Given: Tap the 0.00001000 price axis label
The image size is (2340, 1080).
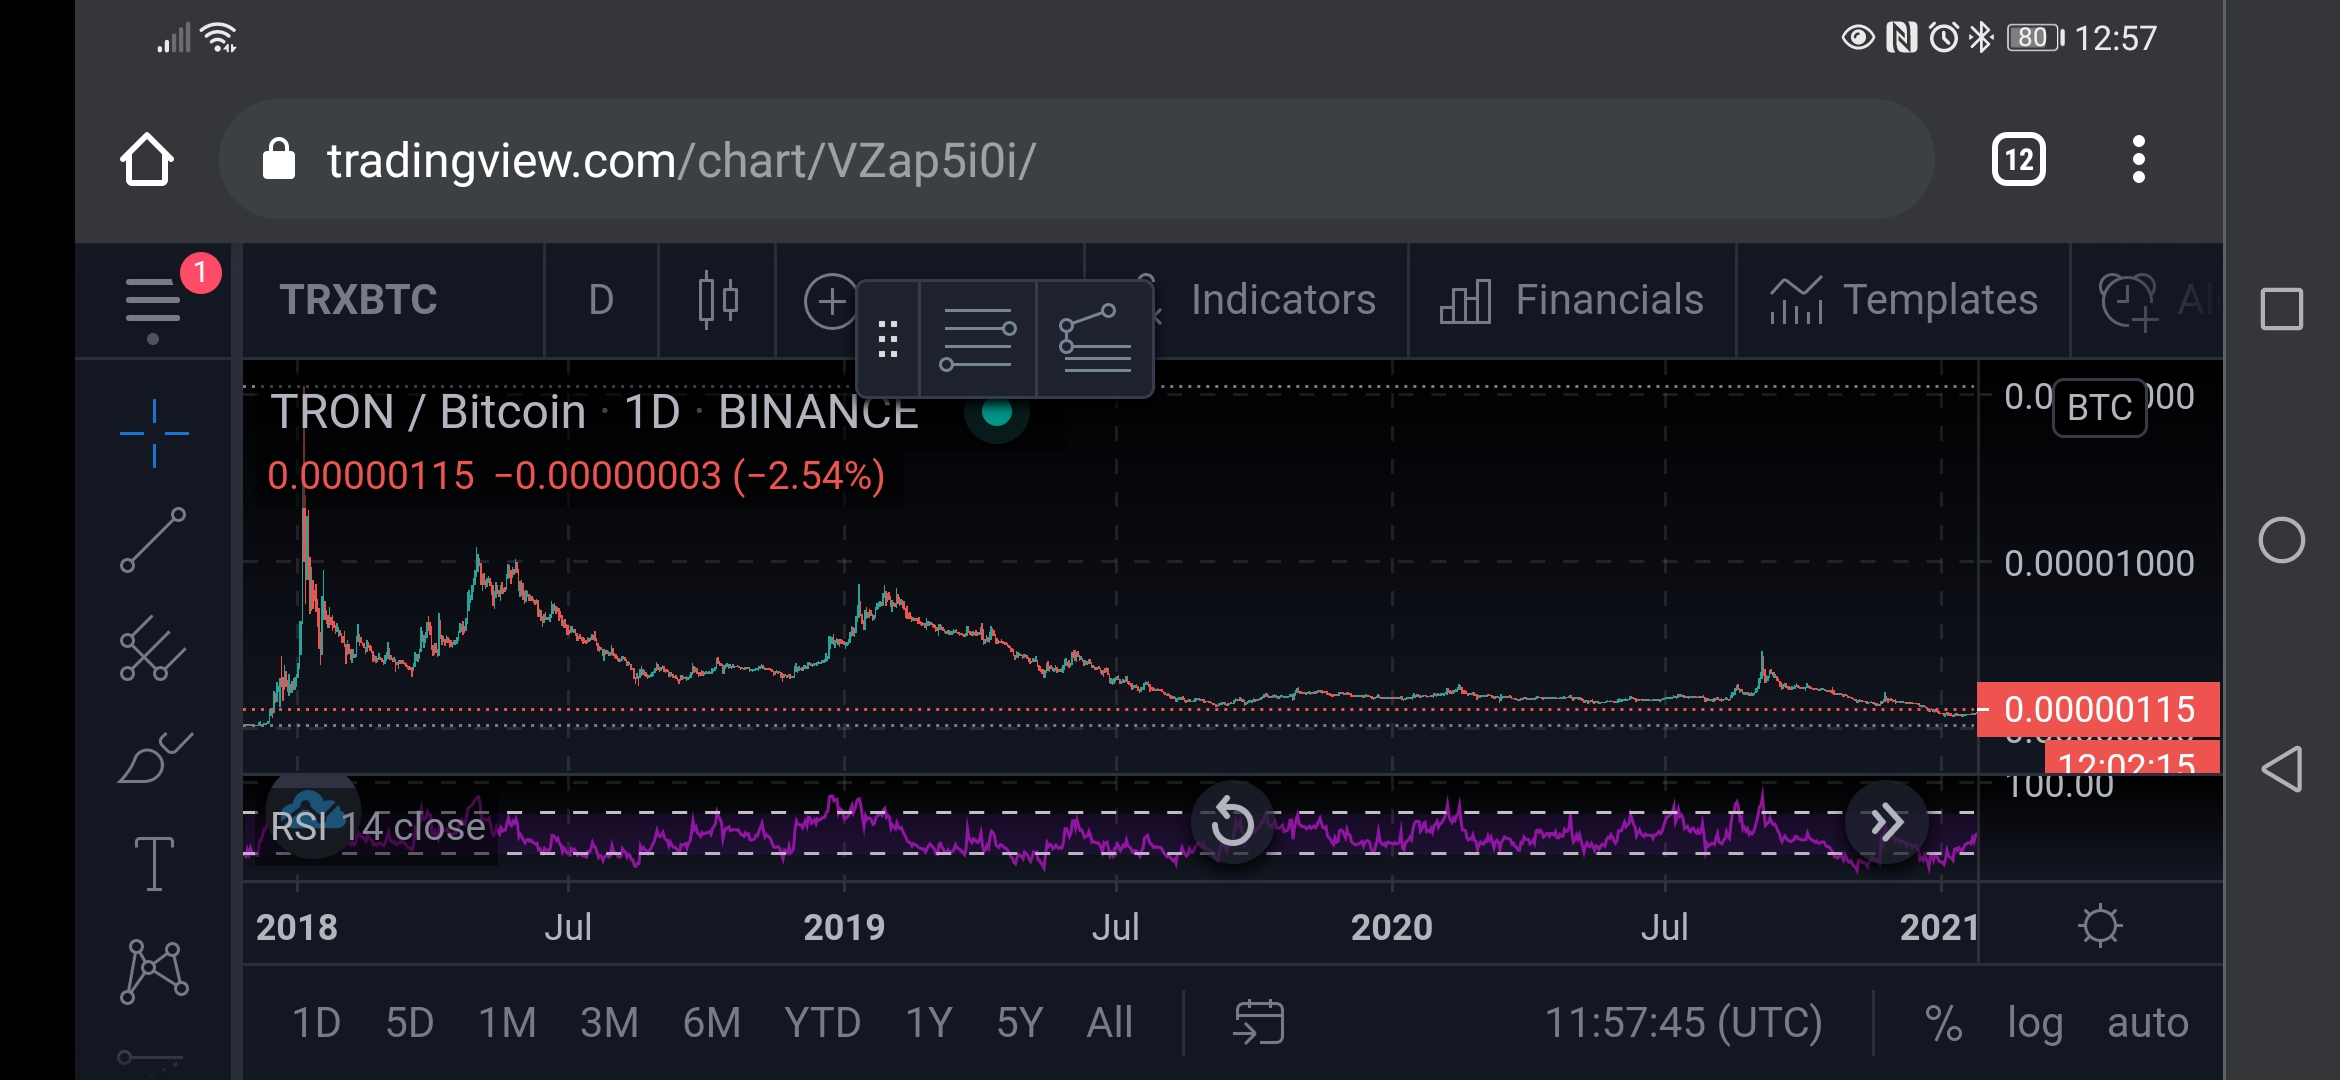Looking at the screenshot, I should point(2099,564).
